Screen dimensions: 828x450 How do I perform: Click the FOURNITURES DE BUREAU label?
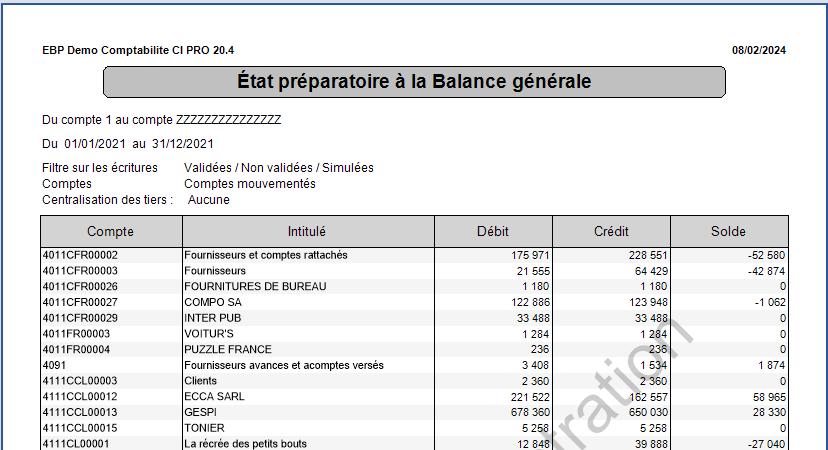[x=255, y=286]
